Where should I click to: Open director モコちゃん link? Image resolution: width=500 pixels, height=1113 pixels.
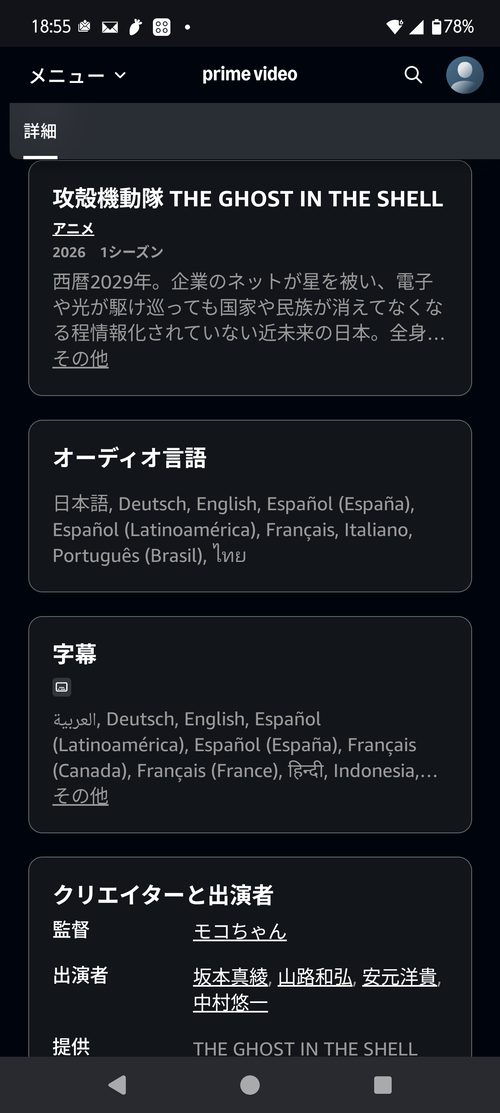click(240, 931)
